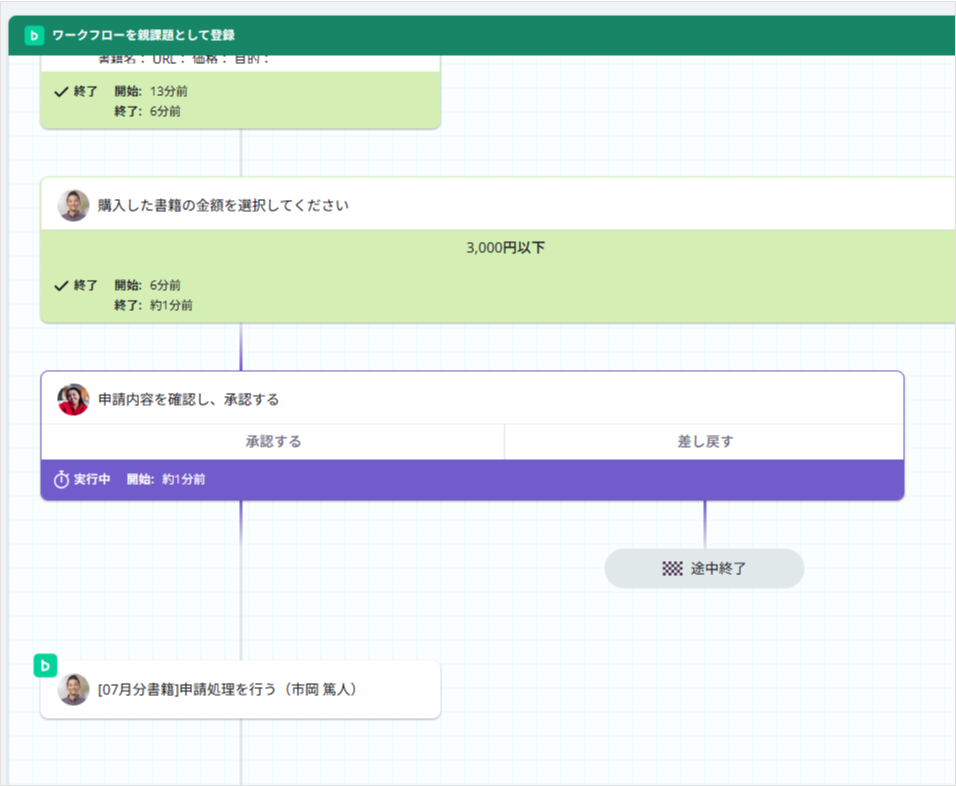Click the 終了: 約1分前 status text

[x=154, y=305]
